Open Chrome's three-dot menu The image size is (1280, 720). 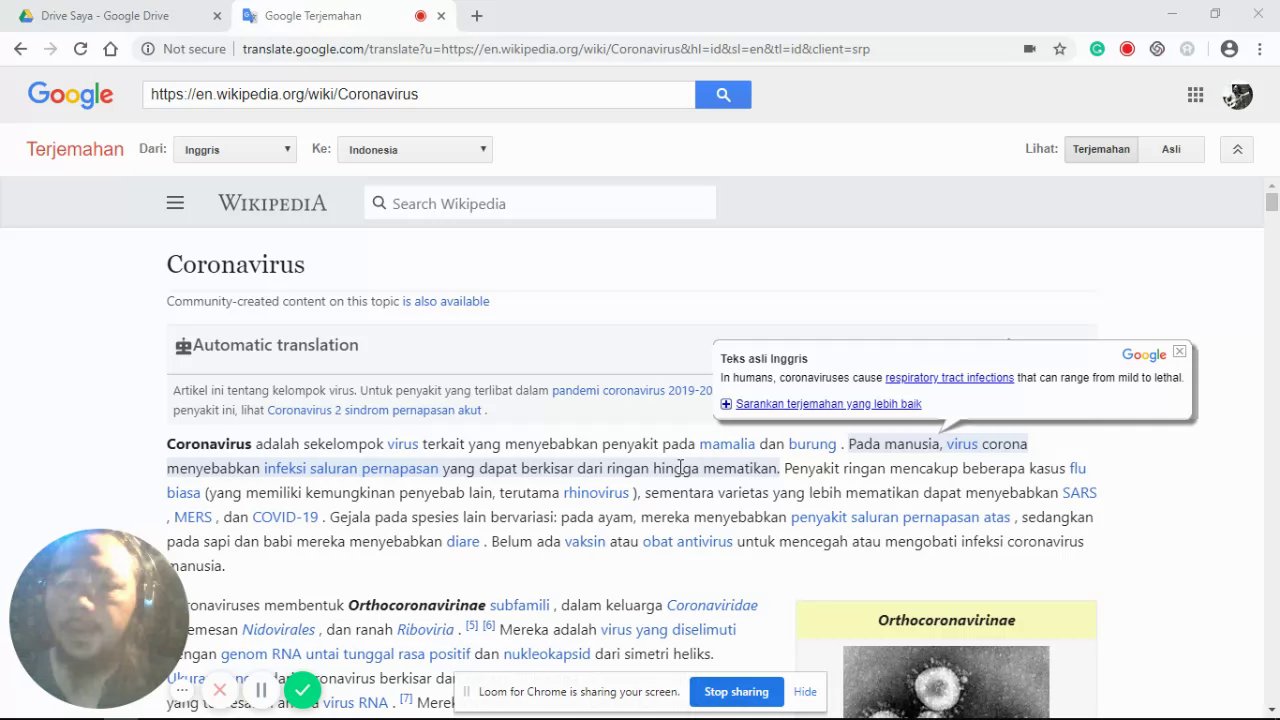(x=1259, y=48)
